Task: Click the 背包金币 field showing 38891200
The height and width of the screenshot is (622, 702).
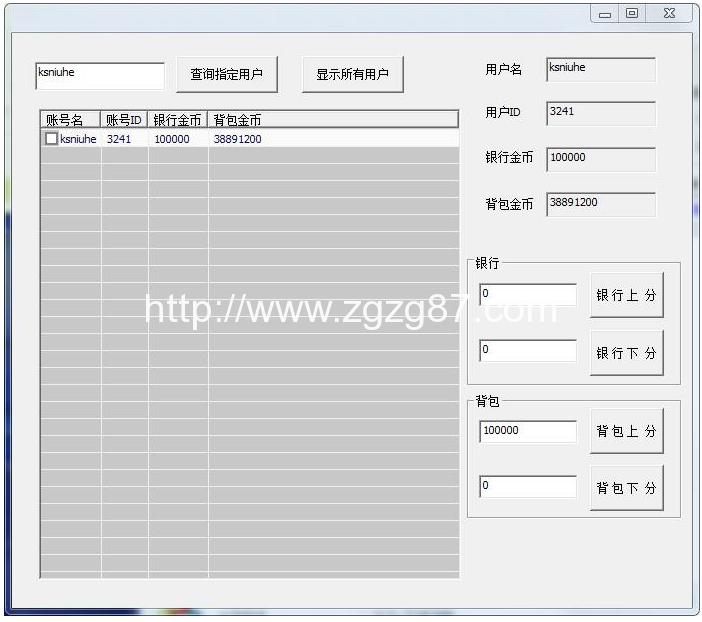Action: (x=600, y=204)
